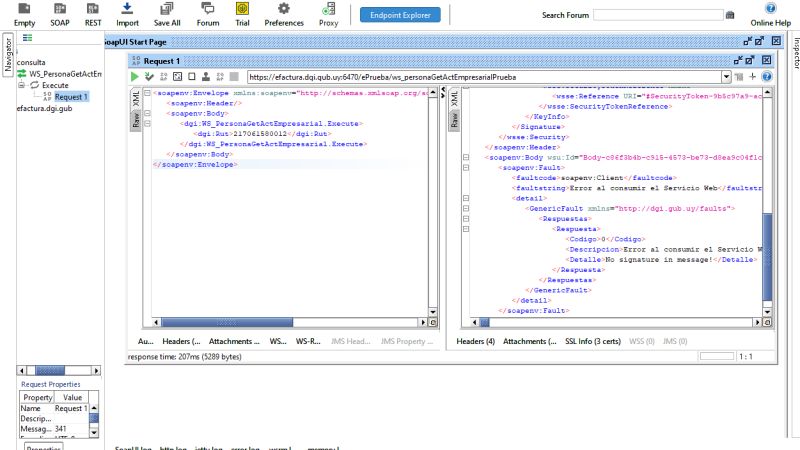The width and height of the screenshot is (800, 450).
Task: Switch response view to Raw tab
Action: tap(454, 120)
